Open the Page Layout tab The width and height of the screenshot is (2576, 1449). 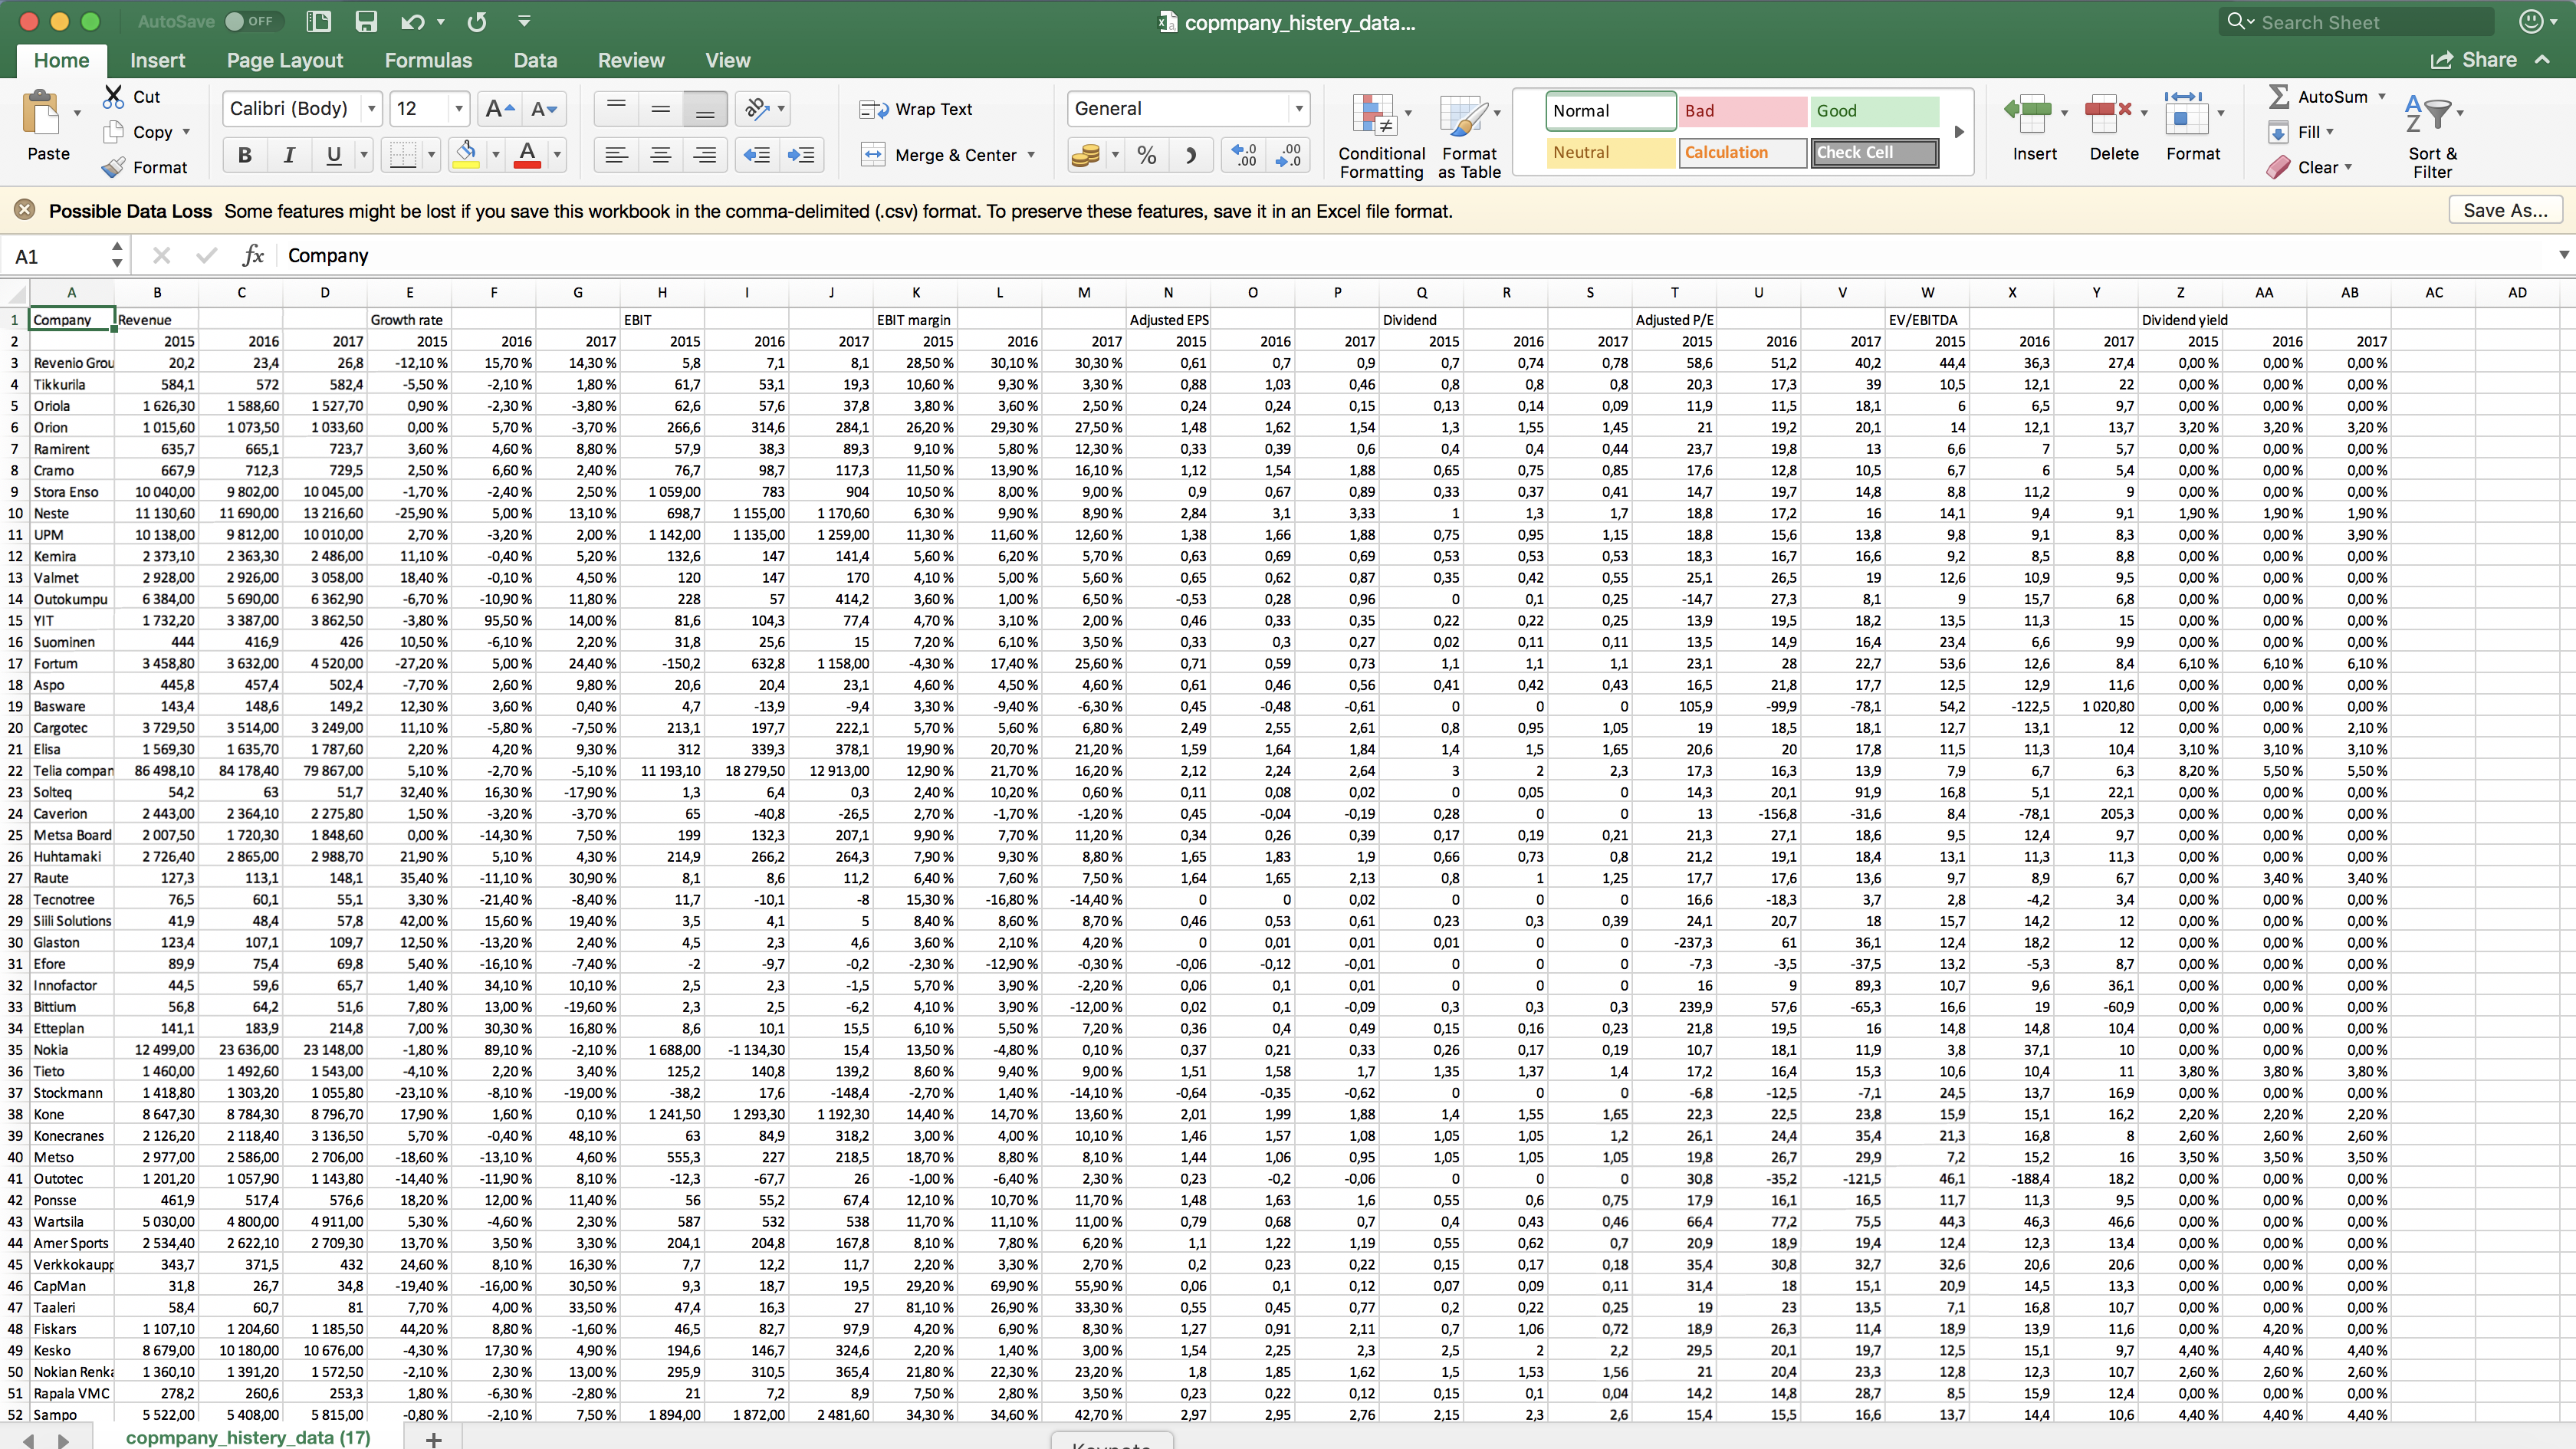coord(284,60)
